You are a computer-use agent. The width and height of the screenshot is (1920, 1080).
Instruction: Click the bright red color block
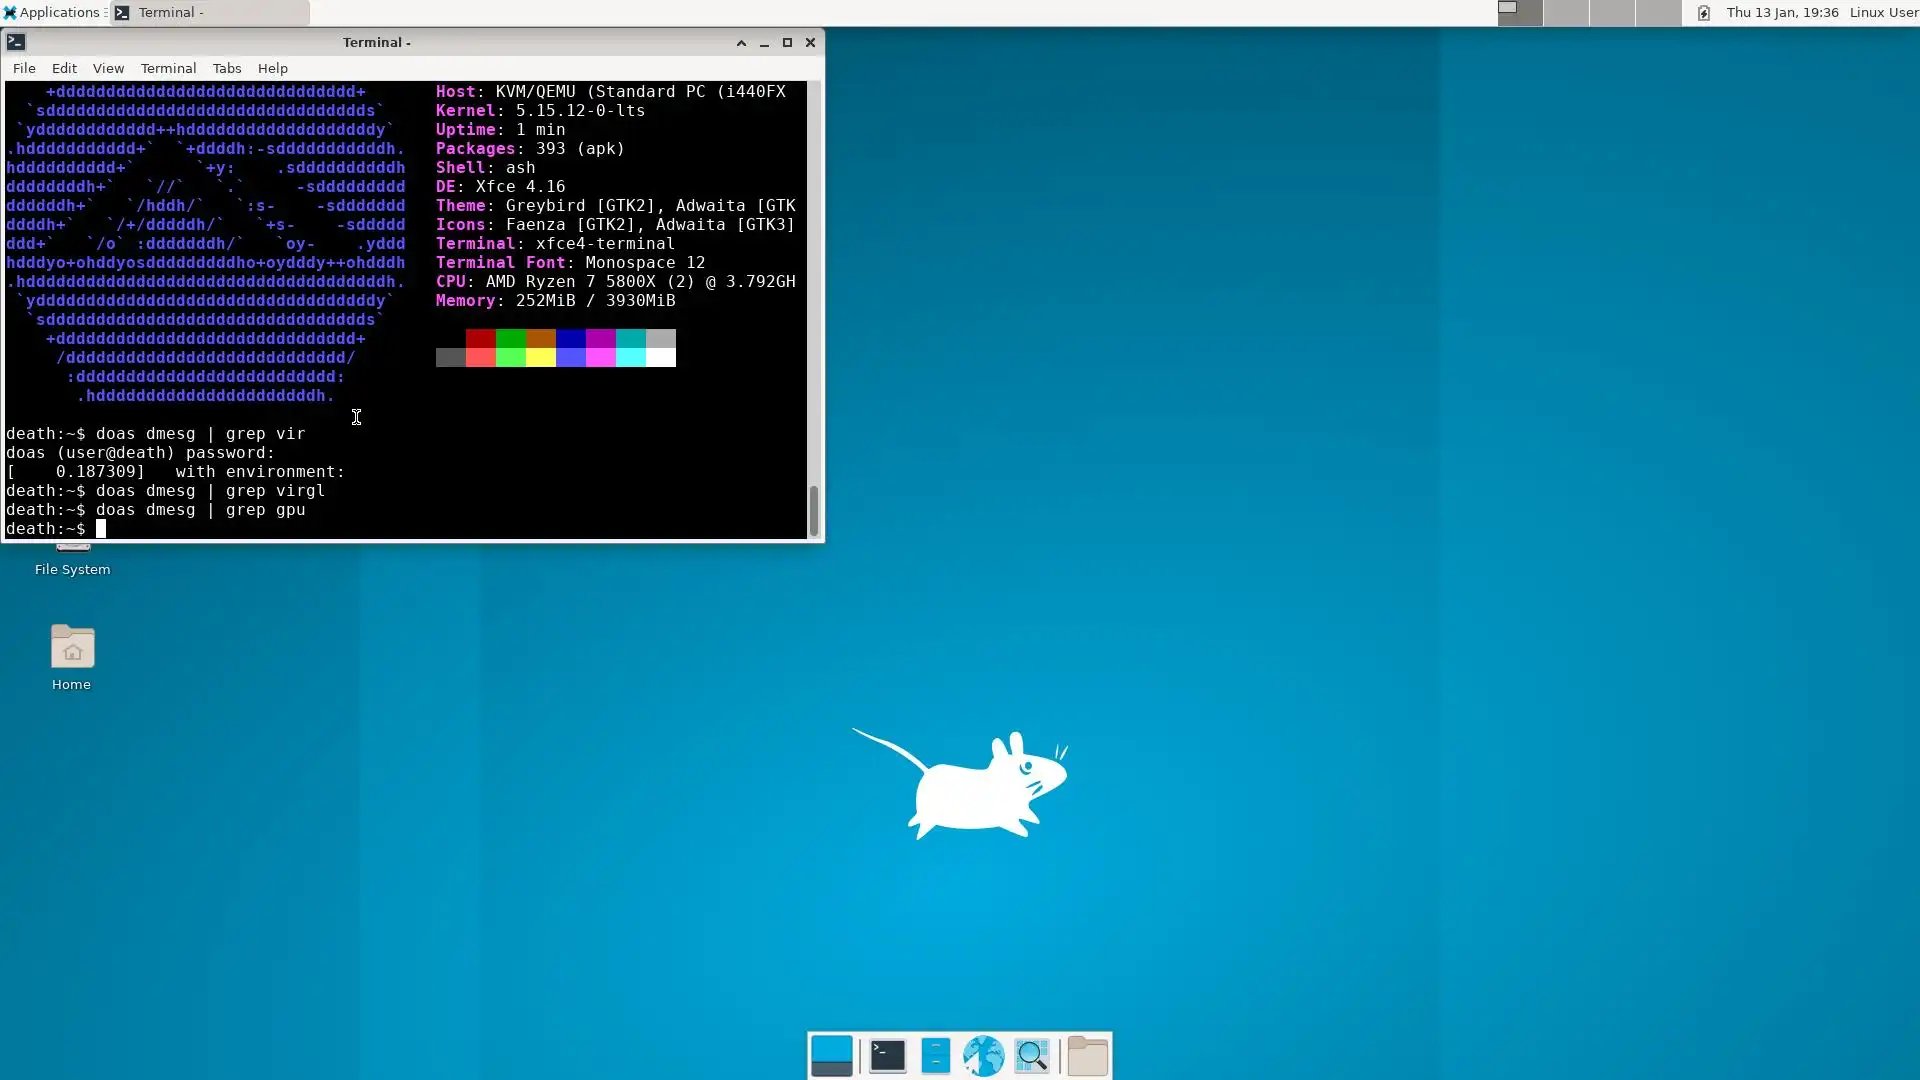pos(480,357)
